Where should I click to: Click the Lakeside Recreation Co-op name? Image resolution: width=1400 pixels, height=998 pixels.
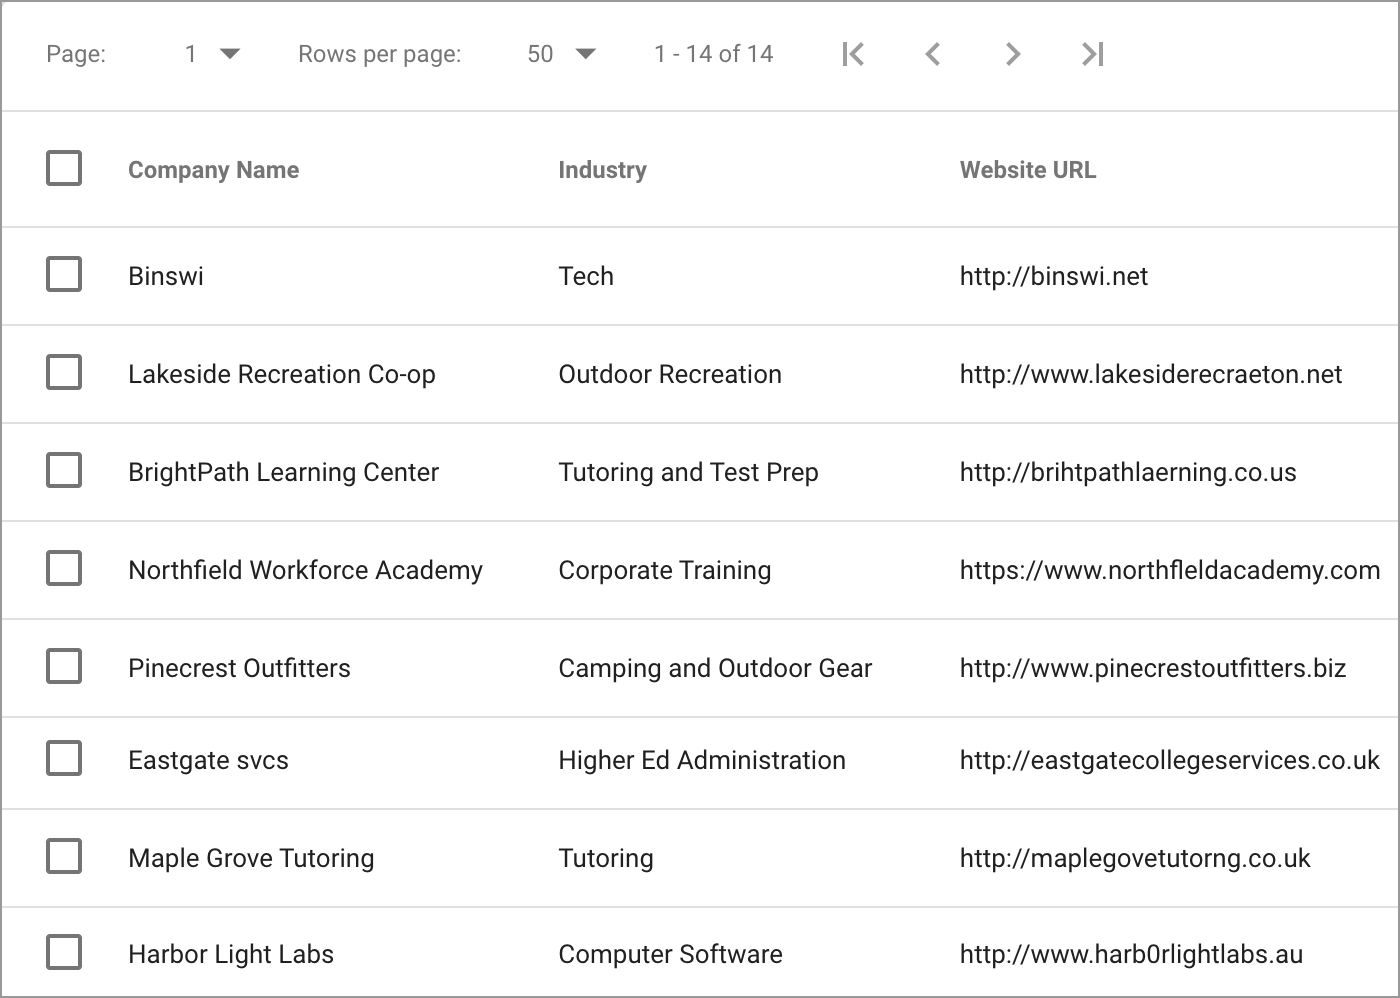(282, 374)
